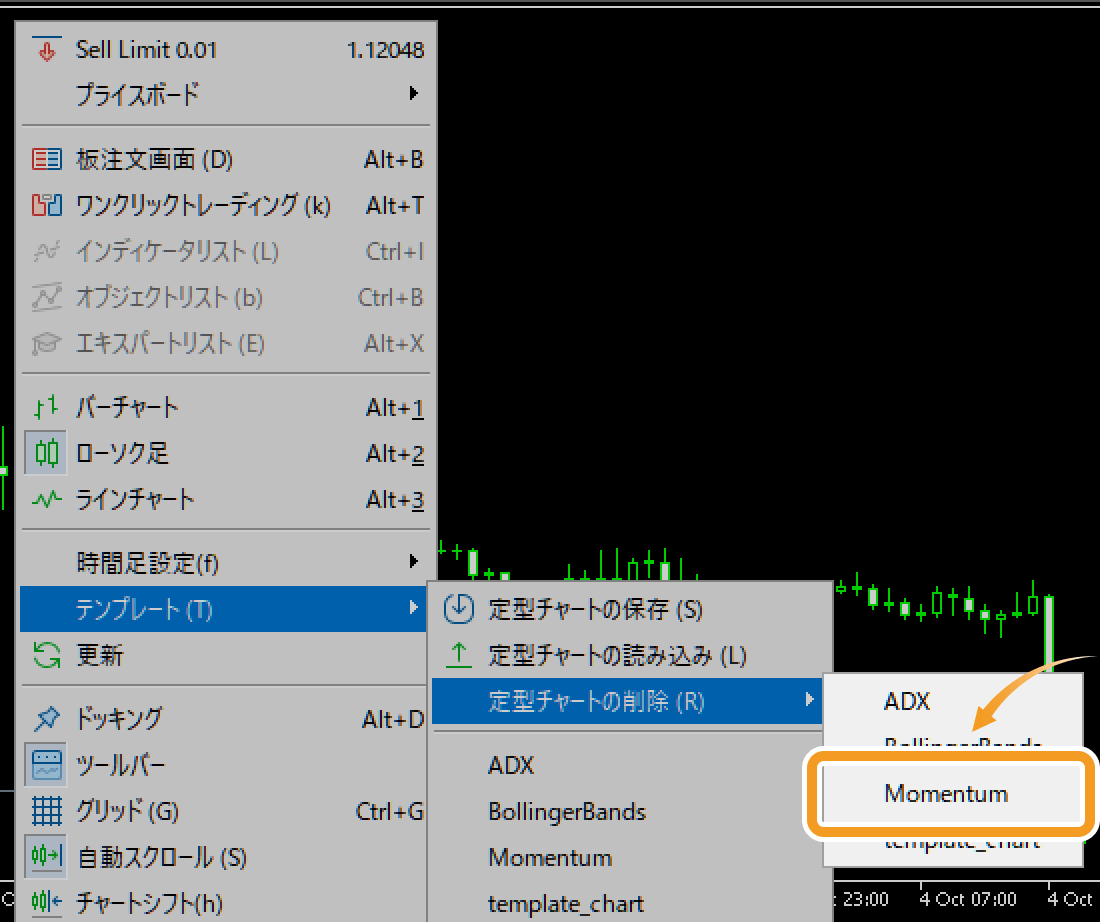Click the Sell Limit red arrow icon
This screenshot has width=1100, height=922.
[x=46, y=50]
